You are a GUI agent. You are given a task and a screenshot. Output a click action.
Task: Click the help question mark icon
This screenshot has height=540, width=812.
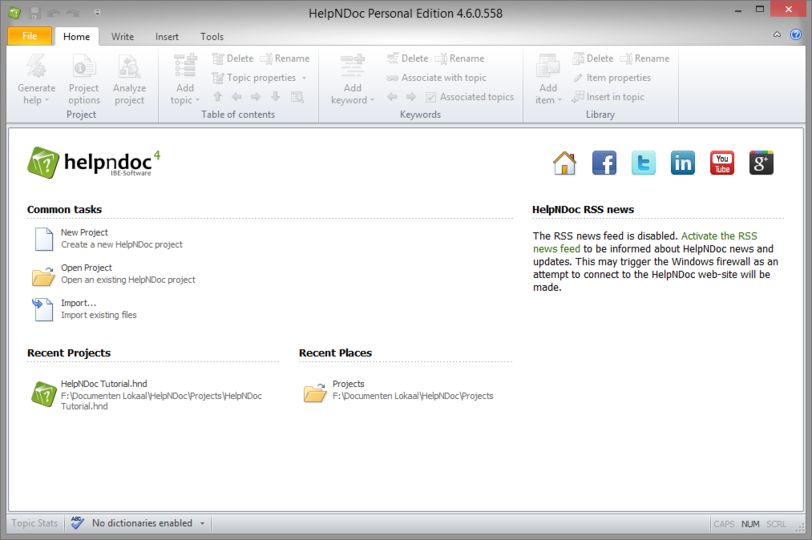(x=795, y=35)
